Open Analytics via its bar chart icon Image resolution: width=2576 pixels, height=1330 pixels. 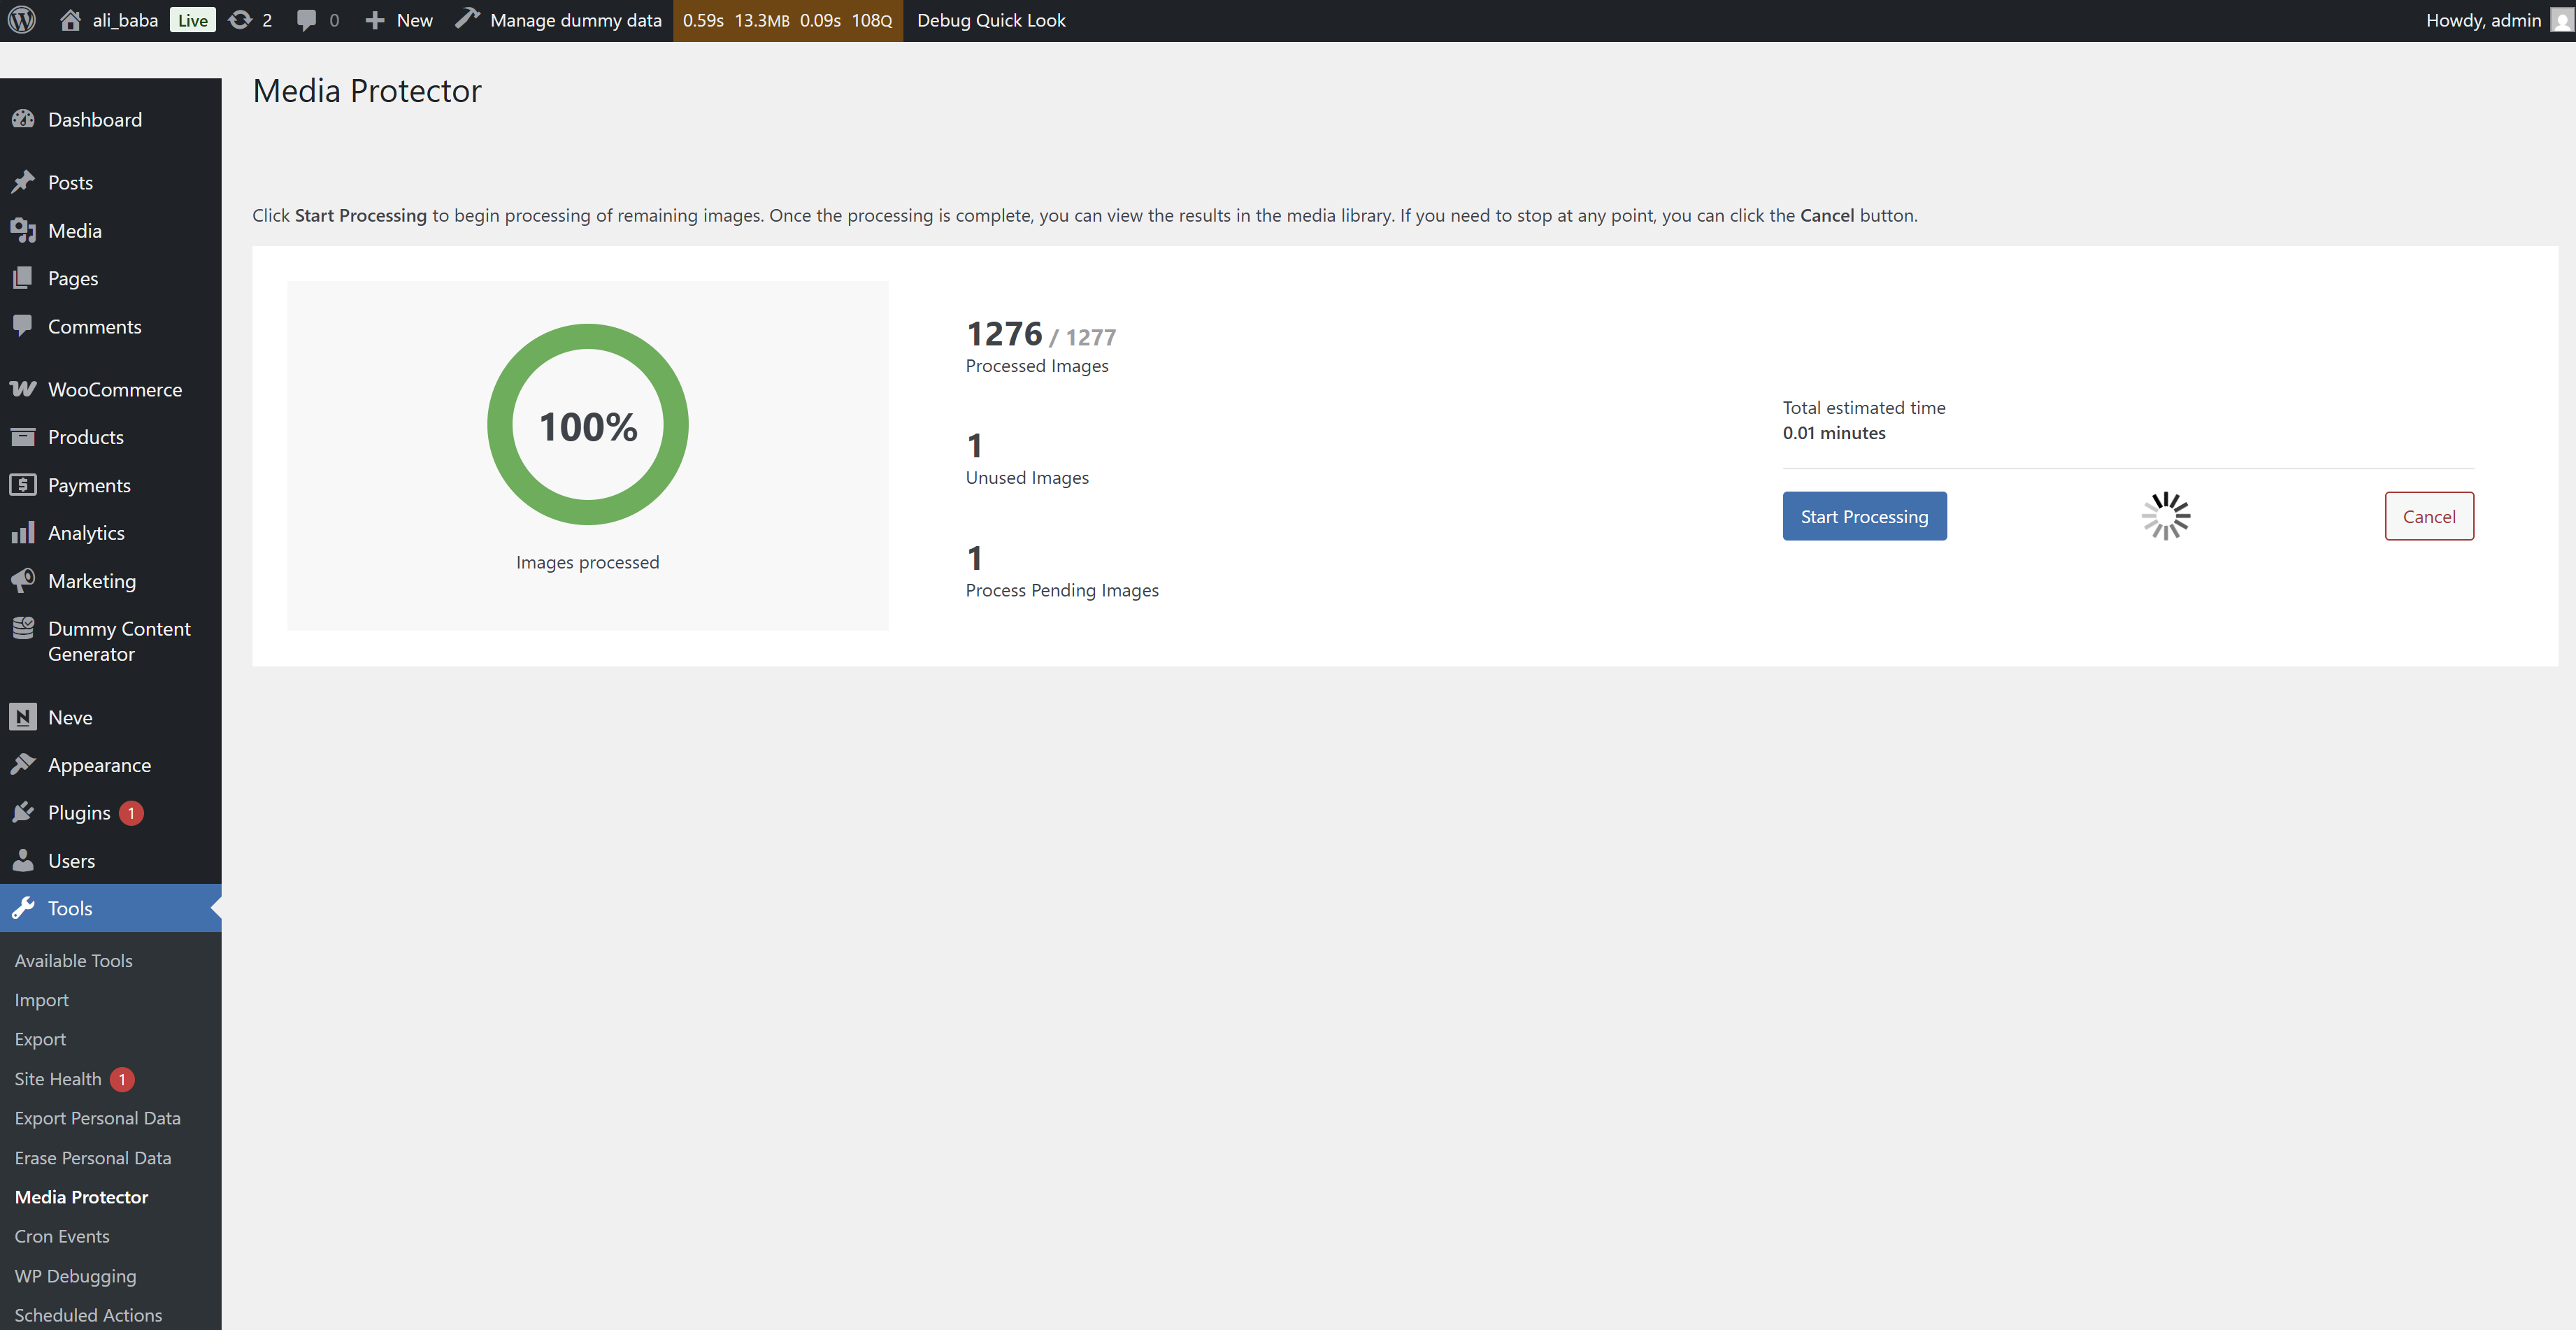[23, 533]
